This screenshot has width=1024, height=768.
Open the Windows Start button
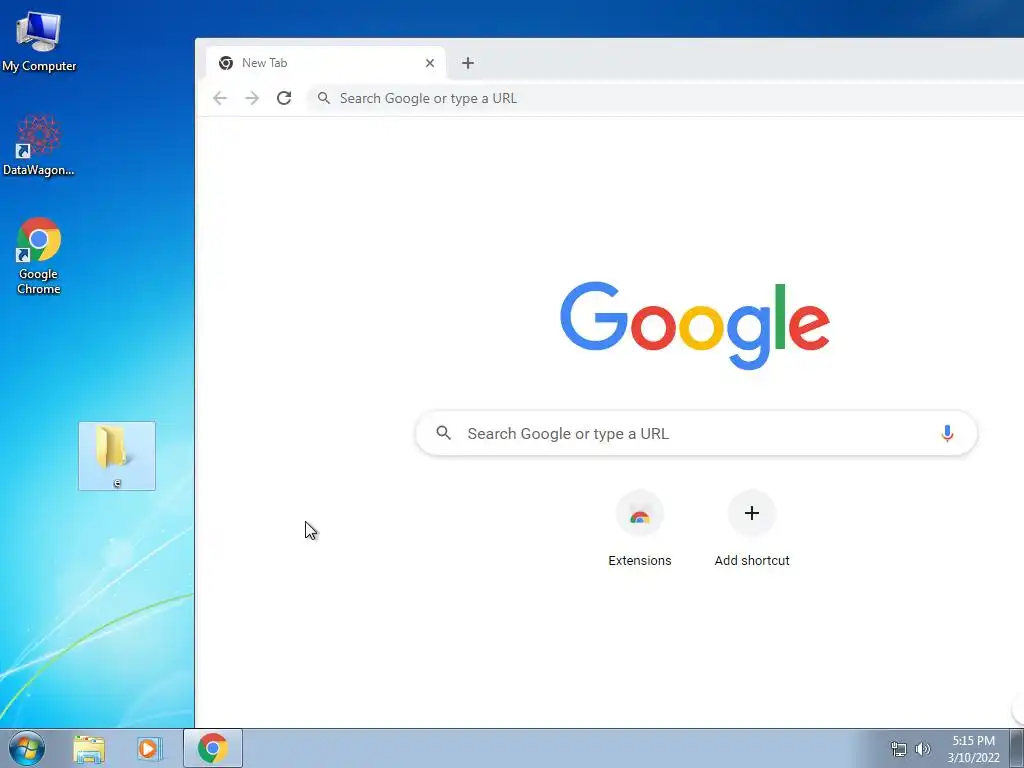[26, 748]
